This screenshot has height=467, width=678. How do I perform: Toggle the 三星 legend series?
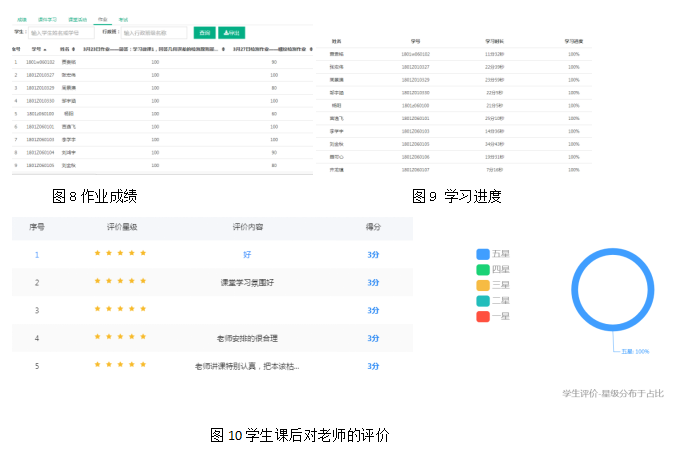[494, 285]
